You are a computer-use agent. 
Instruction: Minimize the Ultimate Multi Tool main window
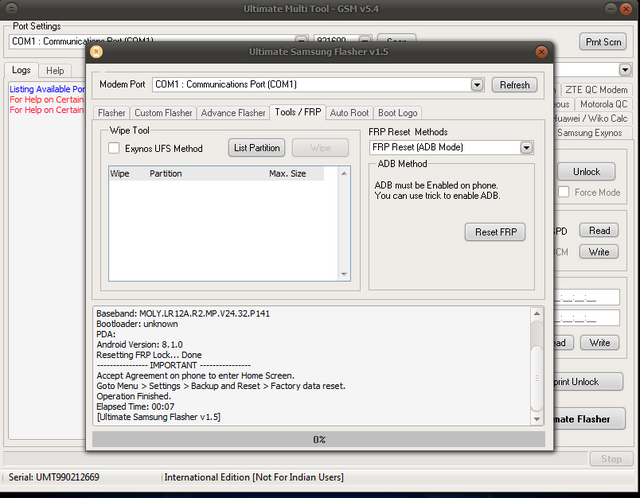pyautogui.click(x=611, y=9)
